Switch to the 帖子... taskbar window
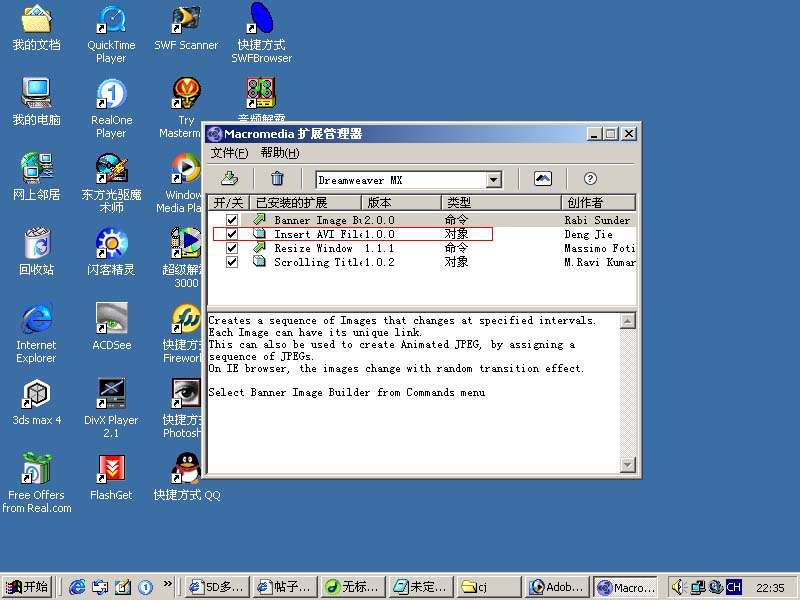The height and width of the screenshot is (600, 800). point(285,587)
